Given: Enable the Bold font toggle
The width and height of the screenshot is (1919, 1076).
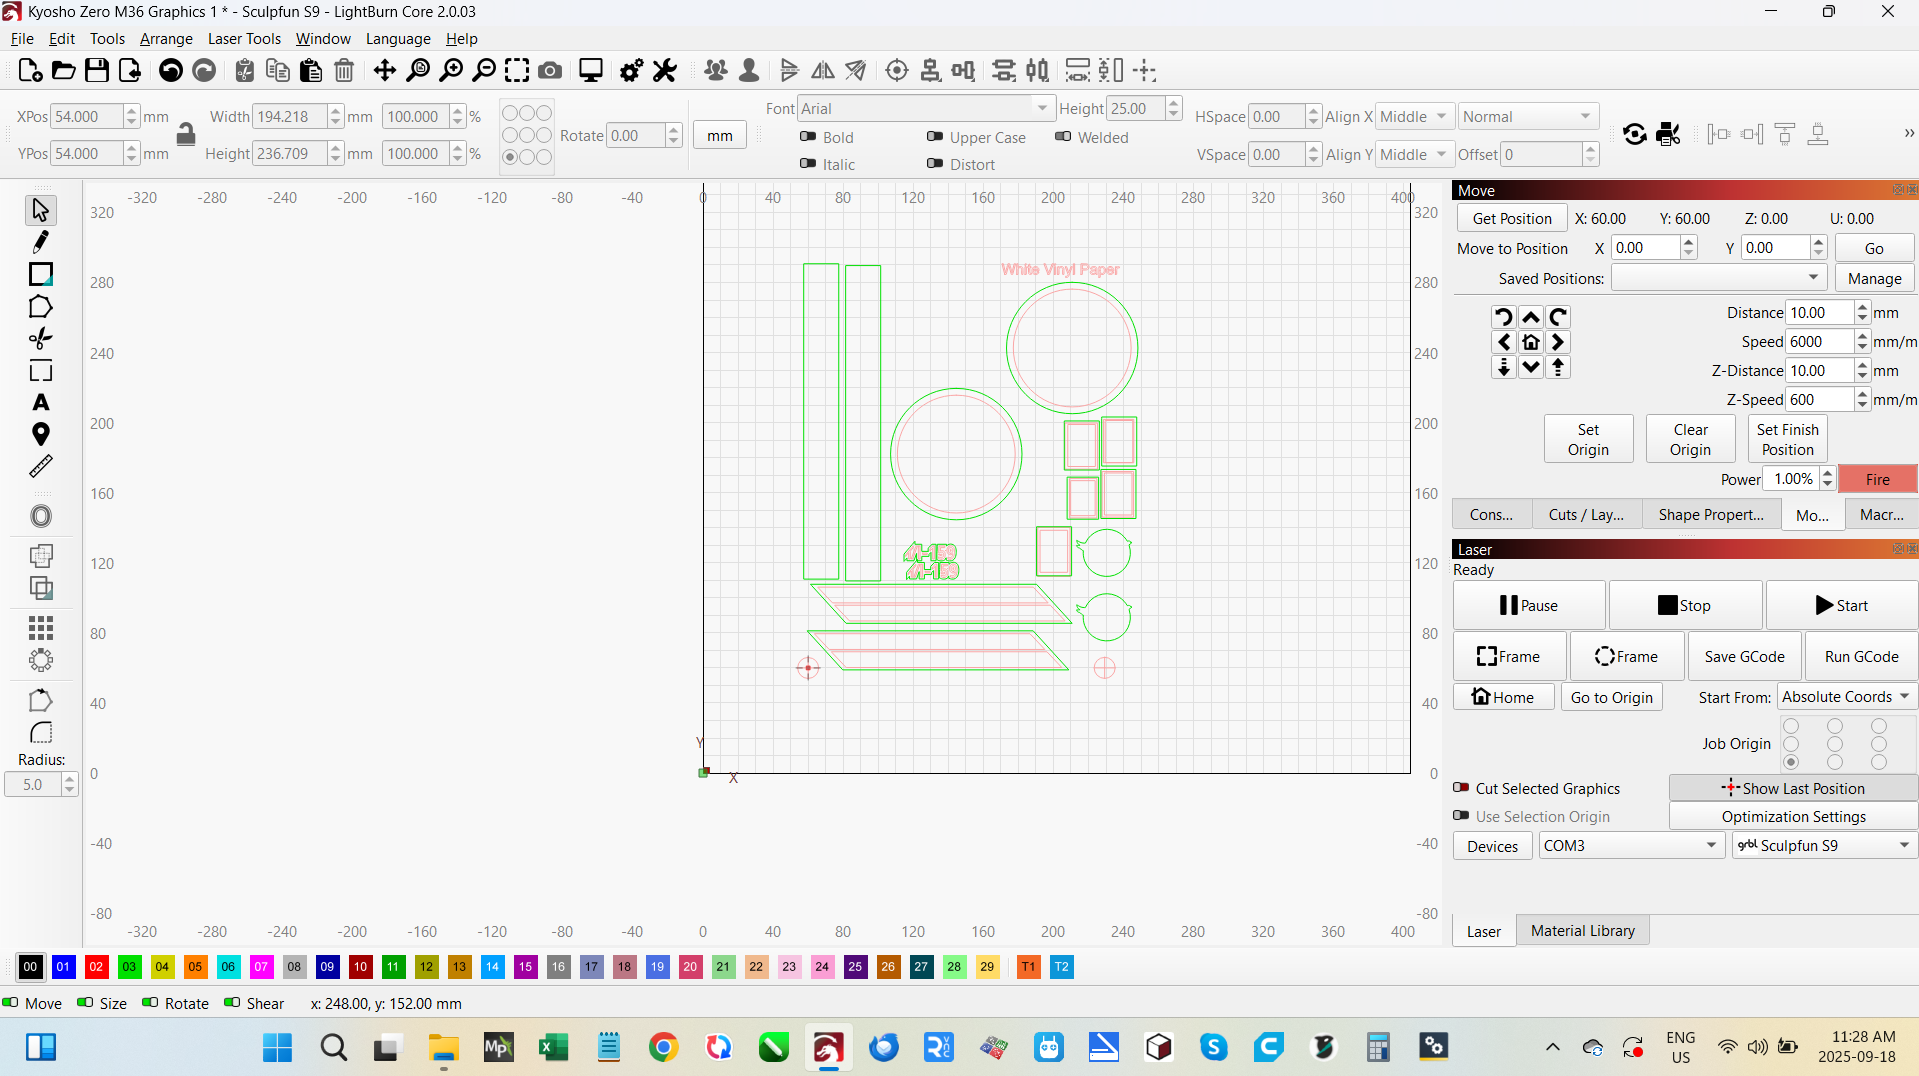Looking at the screenshot, I should pyautogui.click(x=808, y=137).
